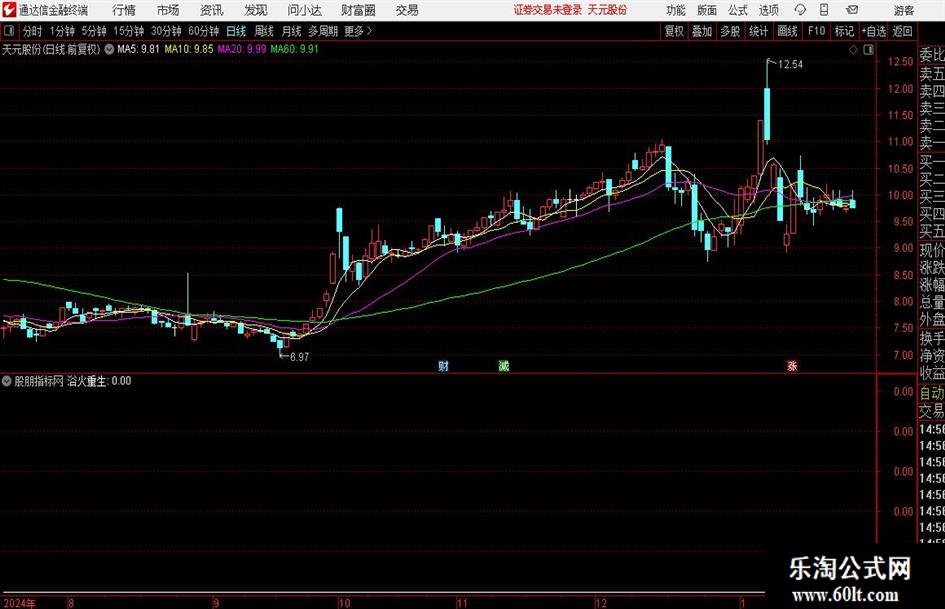945x609 pixels.
Task: Switch to 30分钟 period
Action: [x=166, y=31]
